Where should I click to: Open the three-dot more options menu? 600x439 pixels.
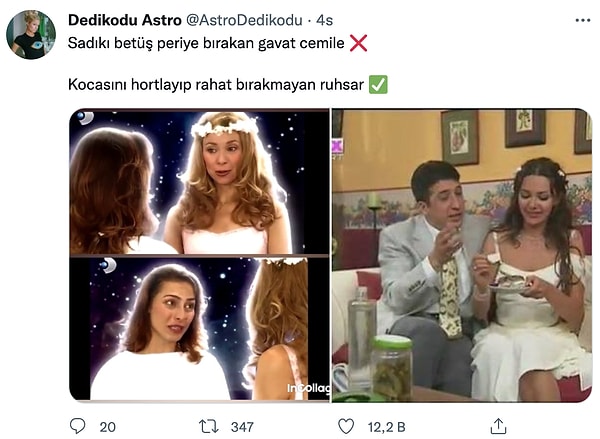tap(583, 20)
